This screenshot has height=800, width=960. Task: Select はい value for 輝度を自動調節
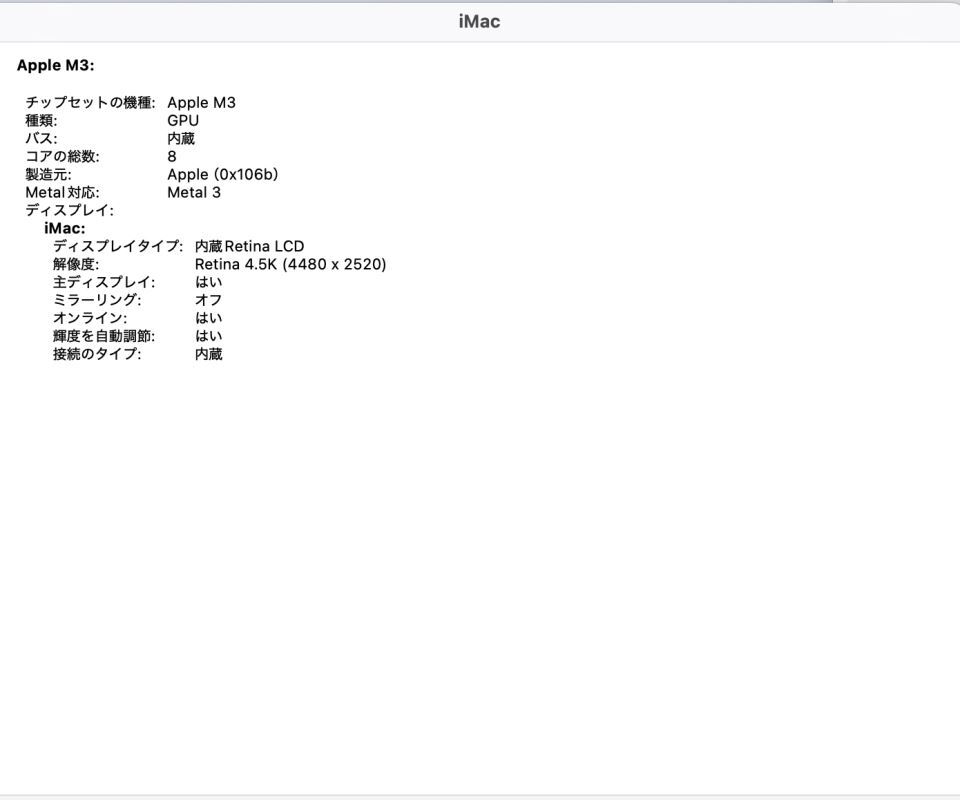click(209, 336)
